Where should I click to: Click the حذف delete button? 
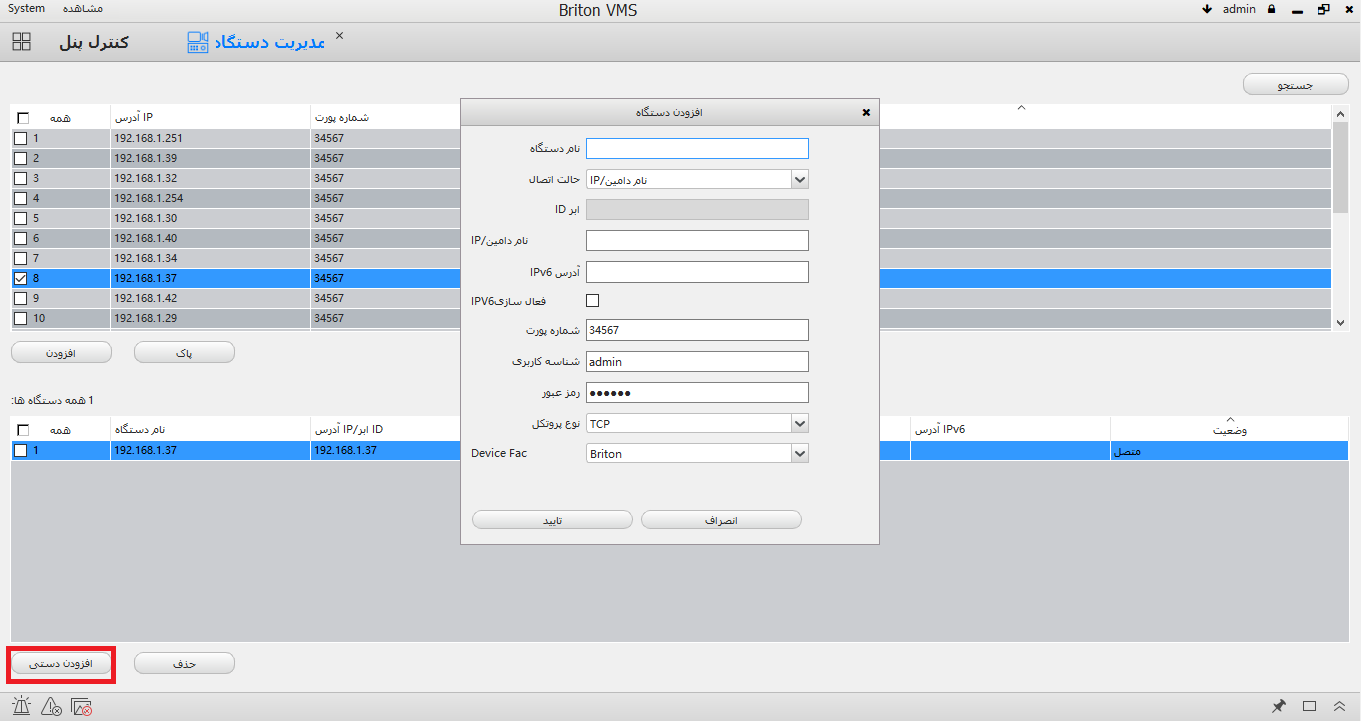184,664
